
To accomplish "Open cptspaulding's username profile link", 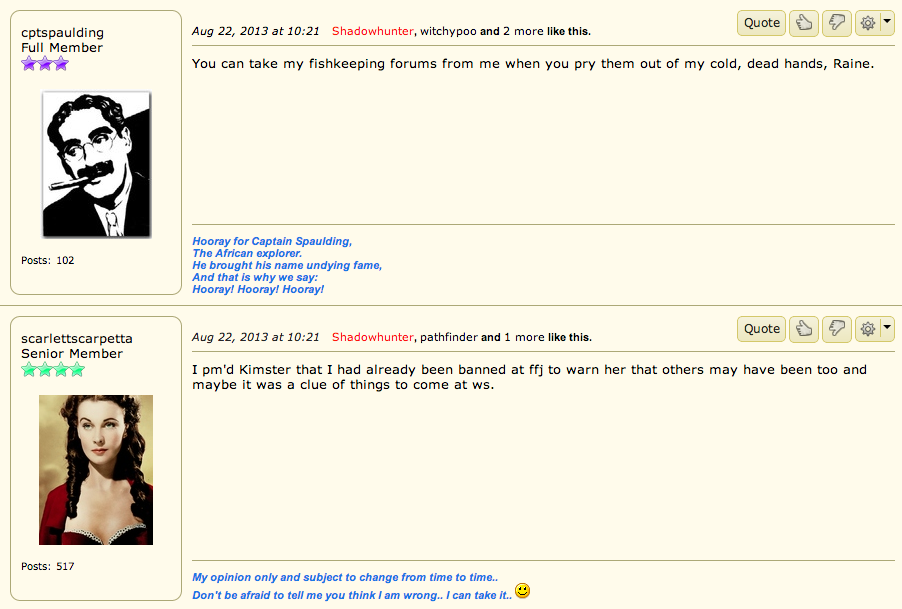I will (x=63, y=33).
